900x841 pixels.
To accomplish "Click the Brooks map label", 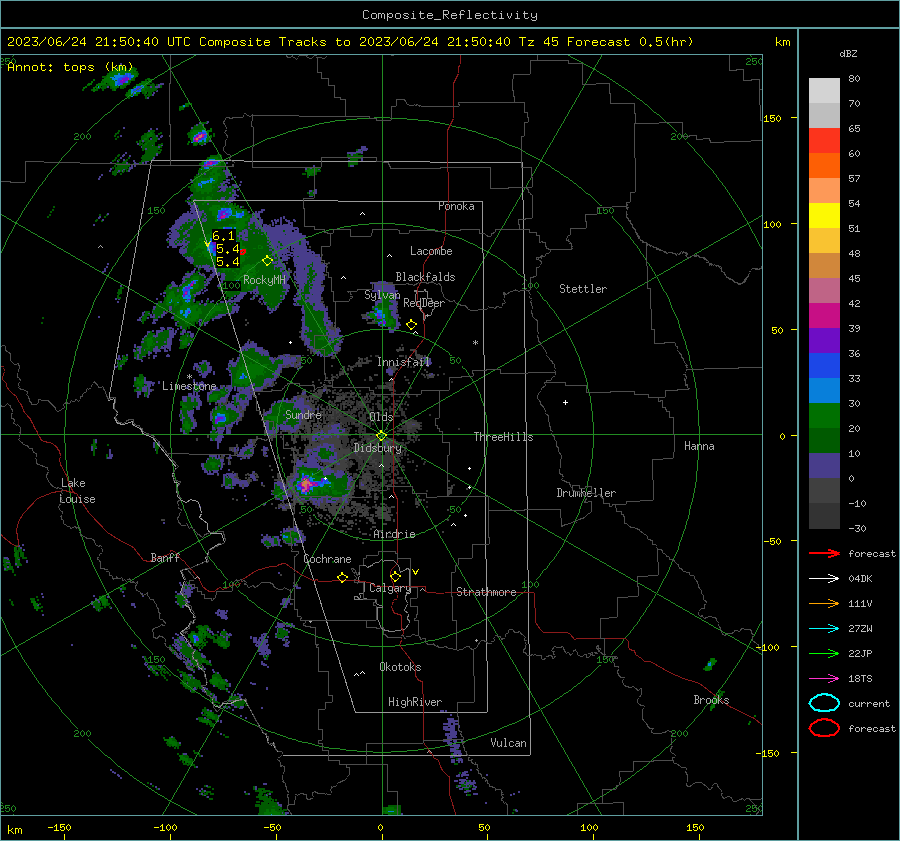I will (711, 700).
